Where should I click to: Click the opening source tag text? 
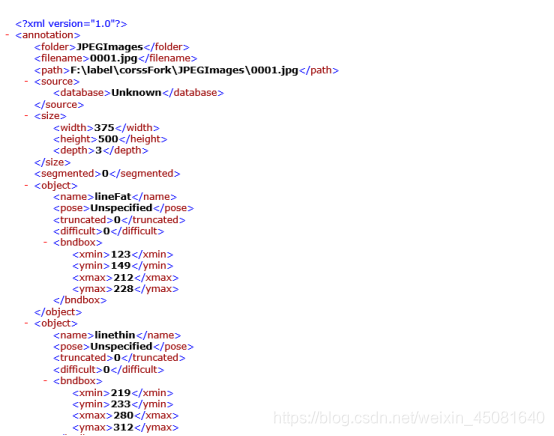57,81
